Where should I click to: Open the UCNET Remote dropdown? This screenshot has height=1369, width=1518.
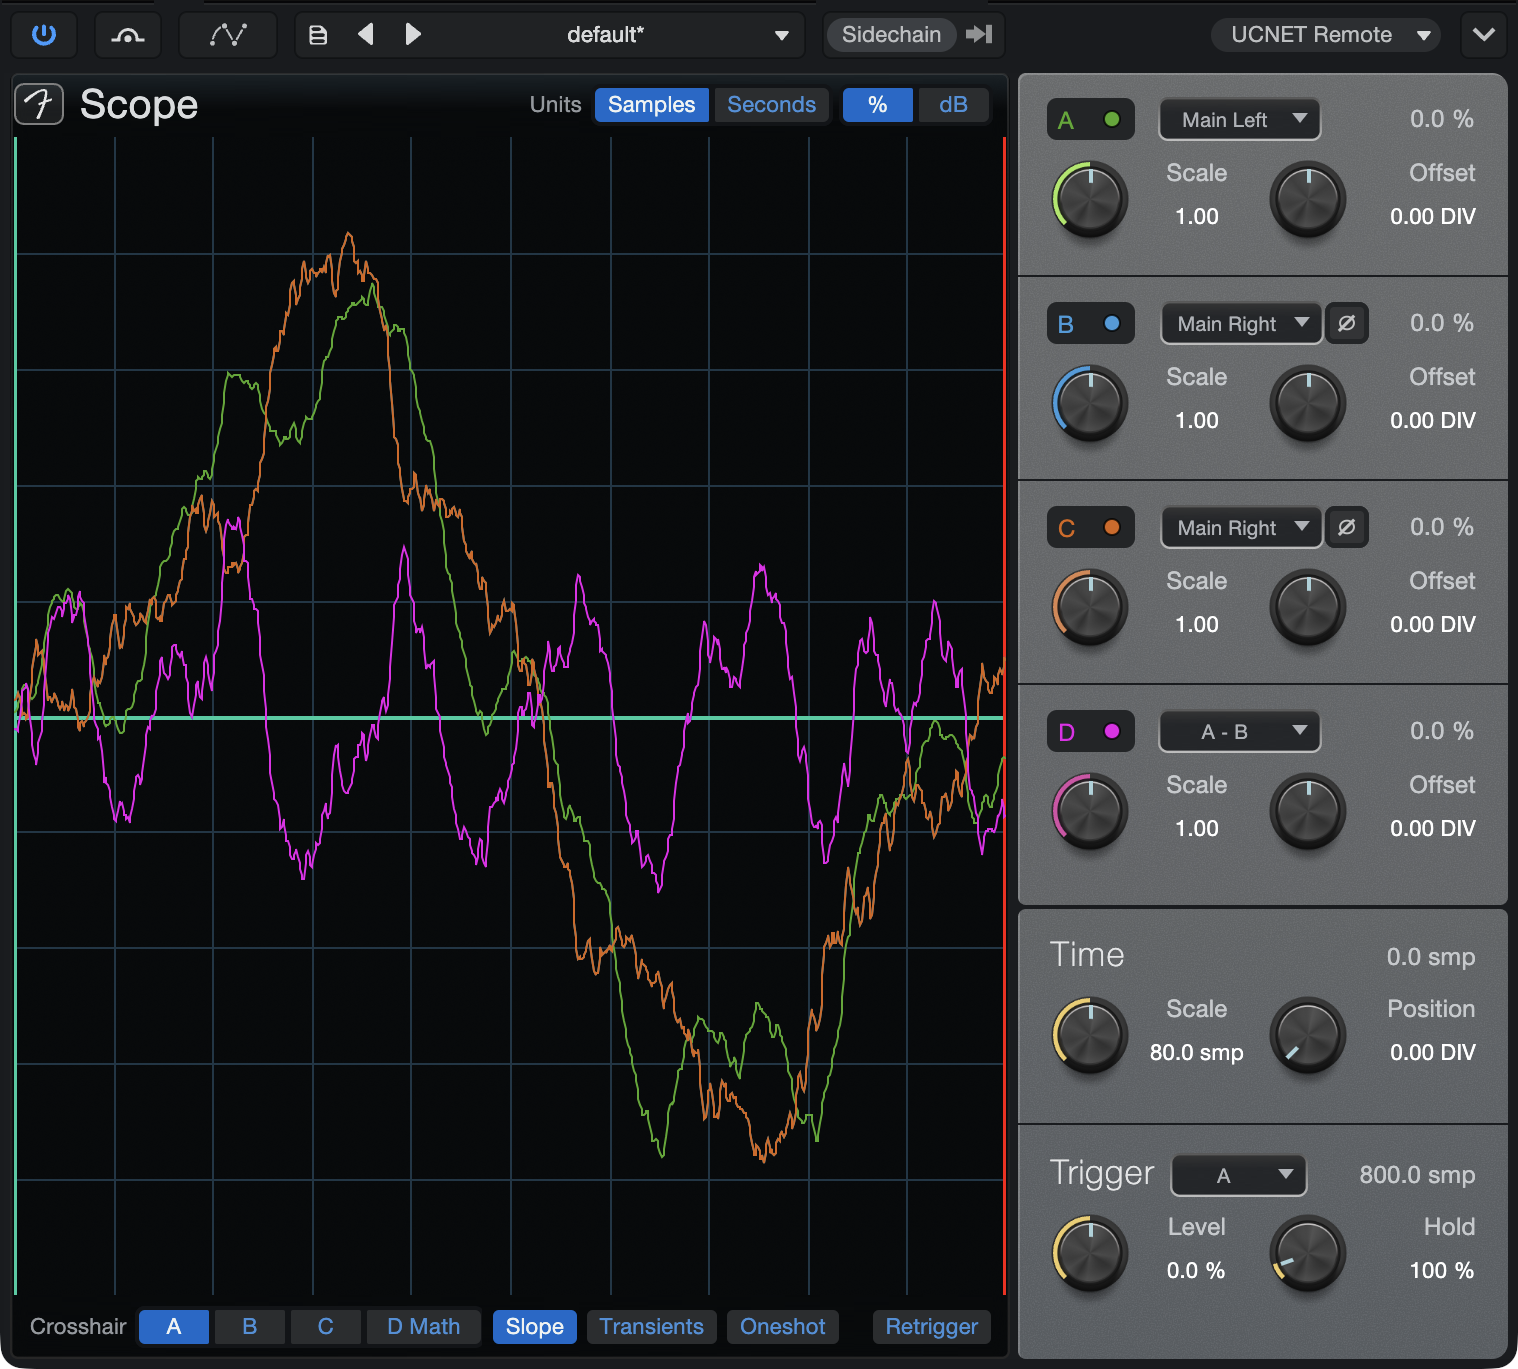click(x=1326, y=35)
